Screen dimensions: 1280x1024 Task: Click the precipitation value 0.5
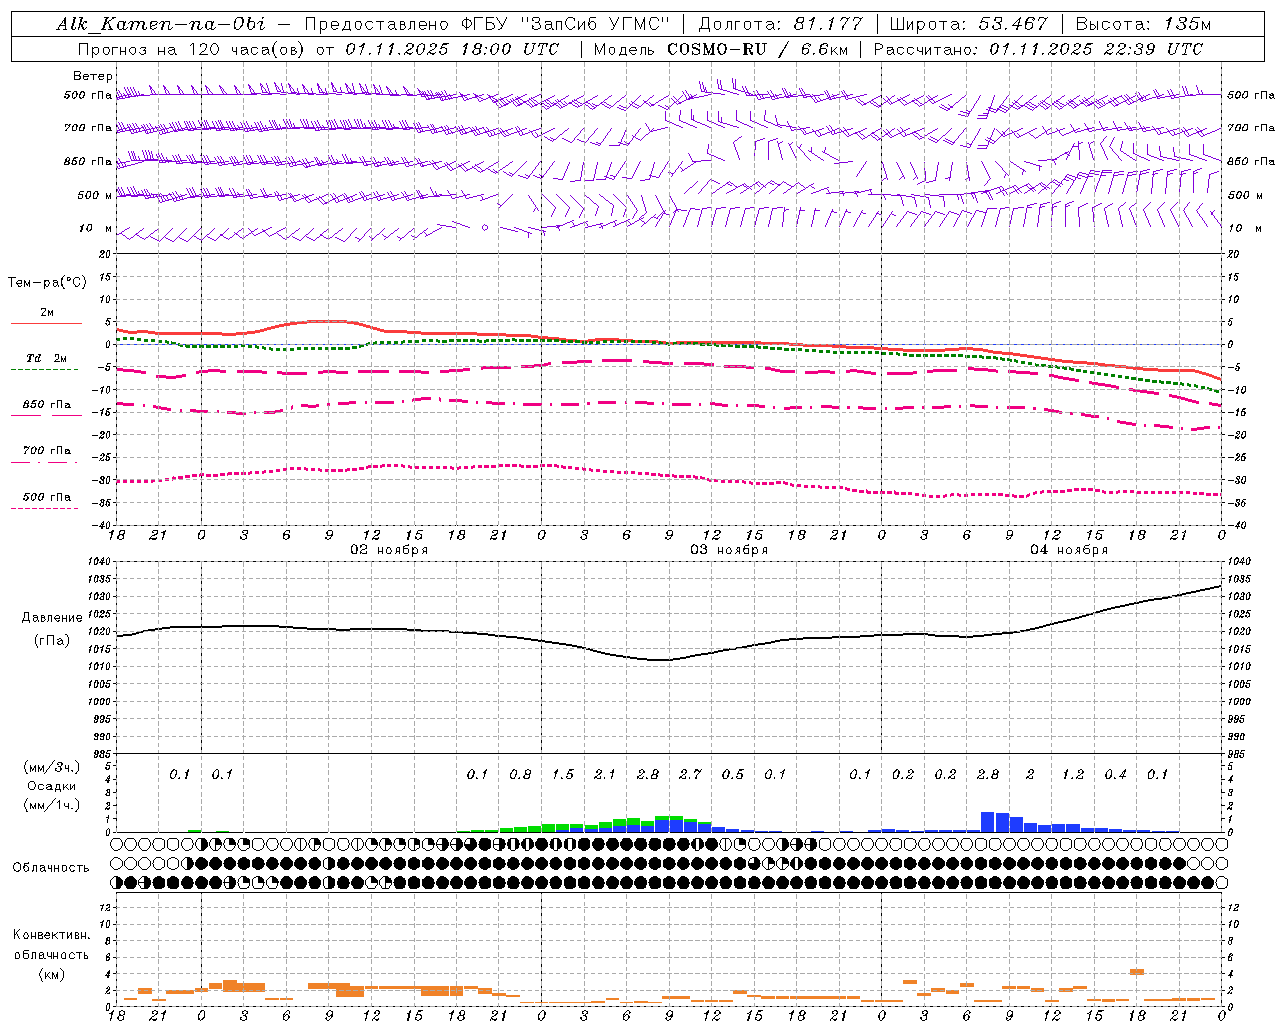click(733, 774)
